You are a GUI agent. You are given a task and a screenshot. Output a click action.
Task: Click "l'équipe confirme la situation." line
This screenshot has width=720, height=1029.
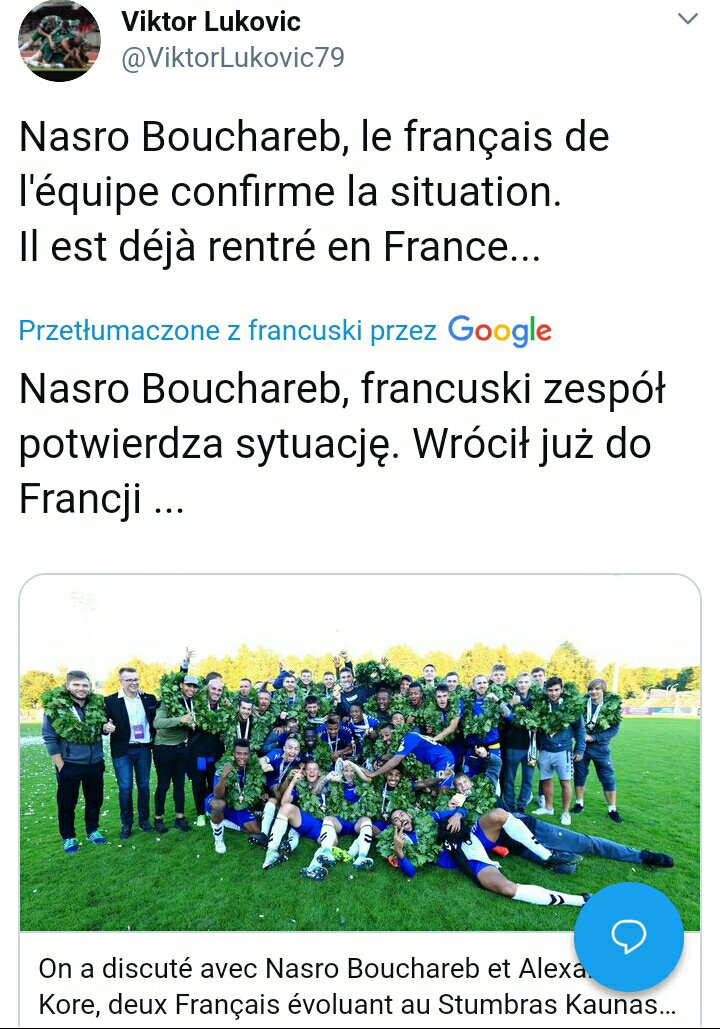click(290, 192)
